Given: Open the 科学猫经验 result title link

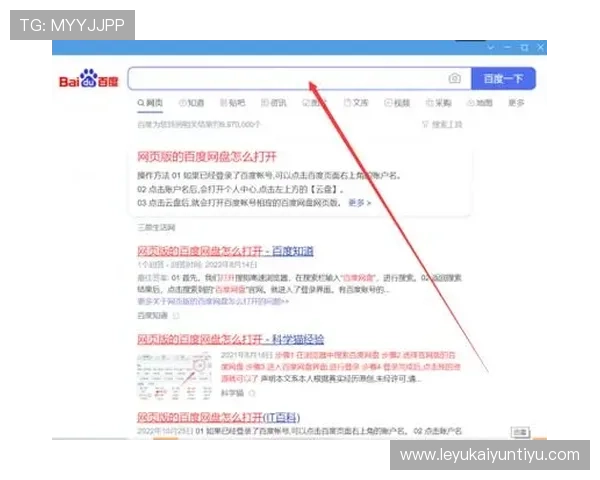Looking at the screenshot, I should point(230,340).
